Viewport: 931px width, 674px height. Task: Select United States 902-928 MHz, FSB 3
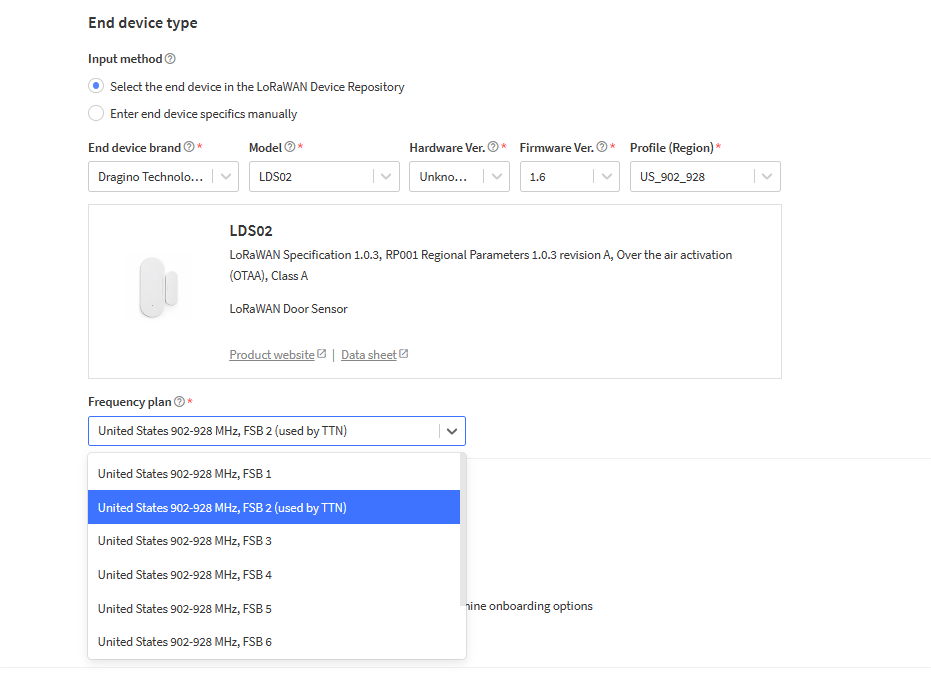click(274, 541)
